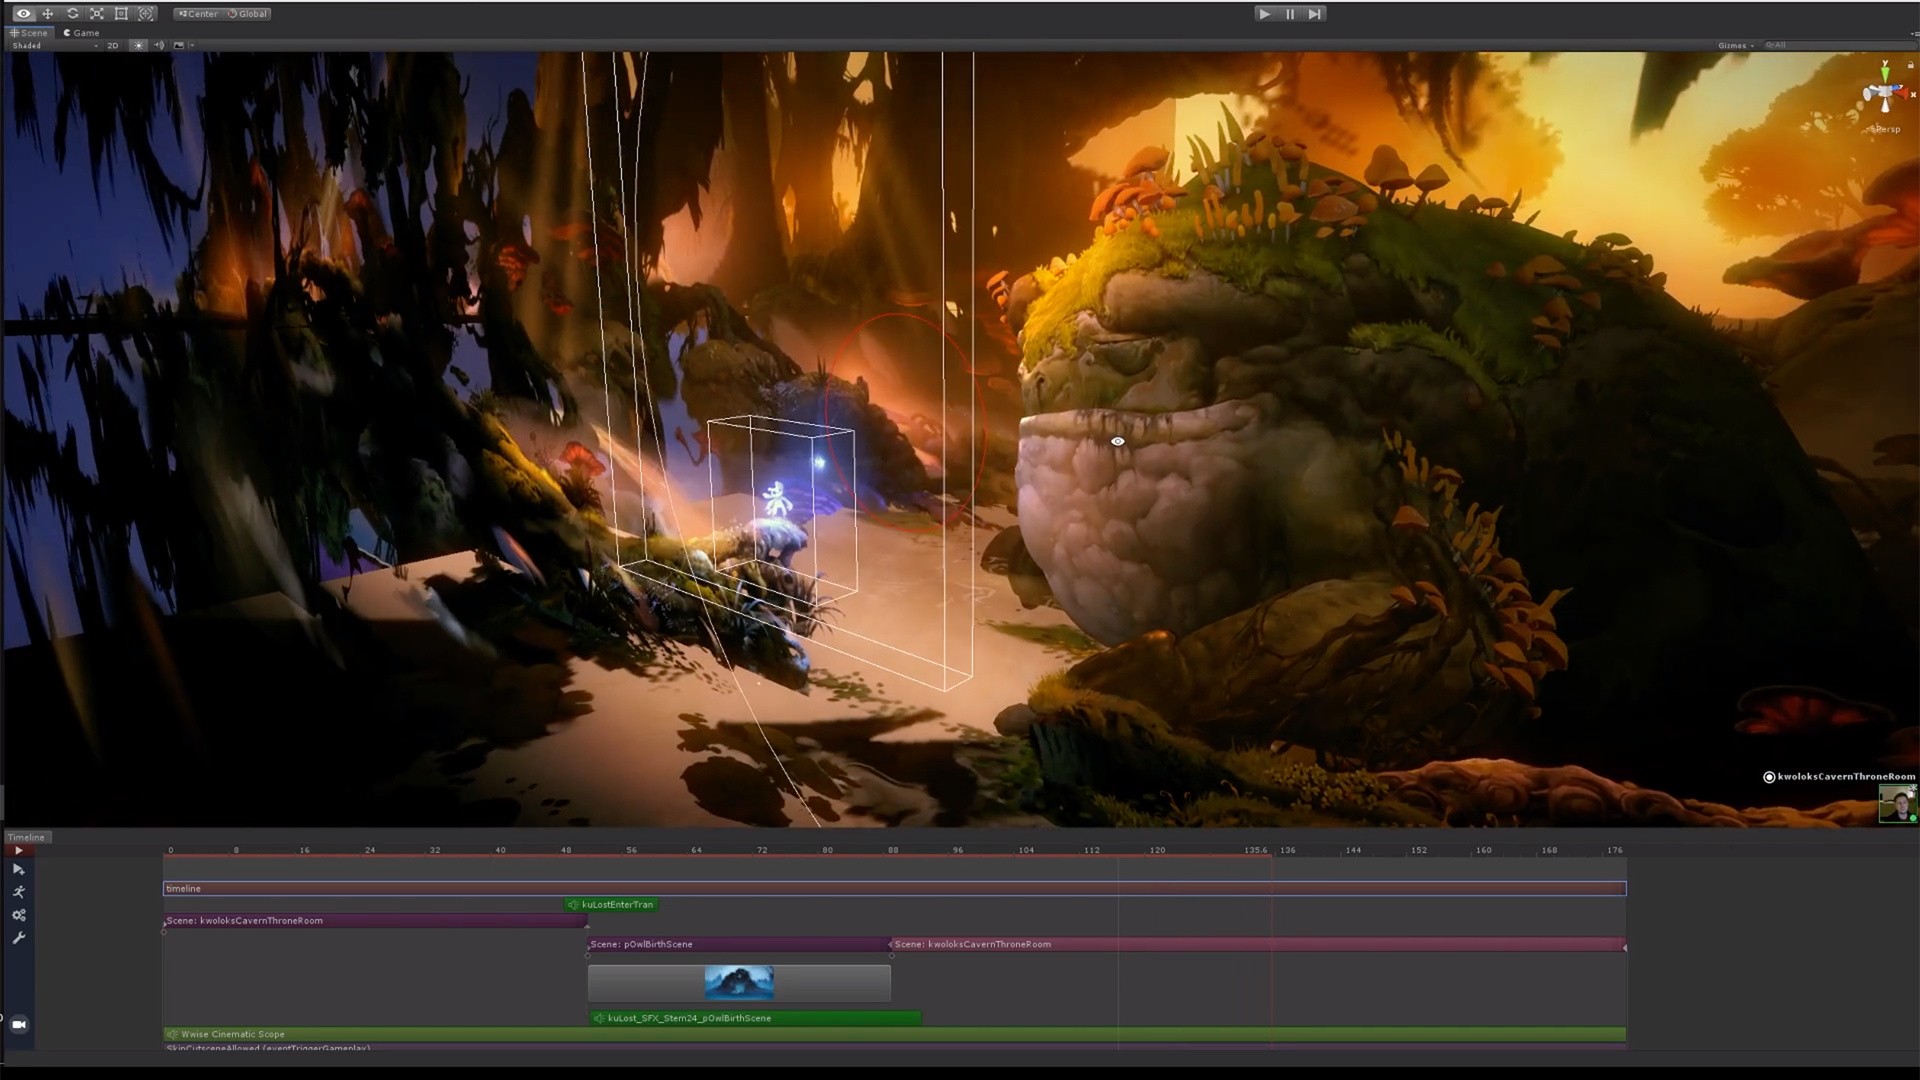1920x1080 pixels.
Task: Open scene effects dropdown arrow
Action: click(191, 45)
